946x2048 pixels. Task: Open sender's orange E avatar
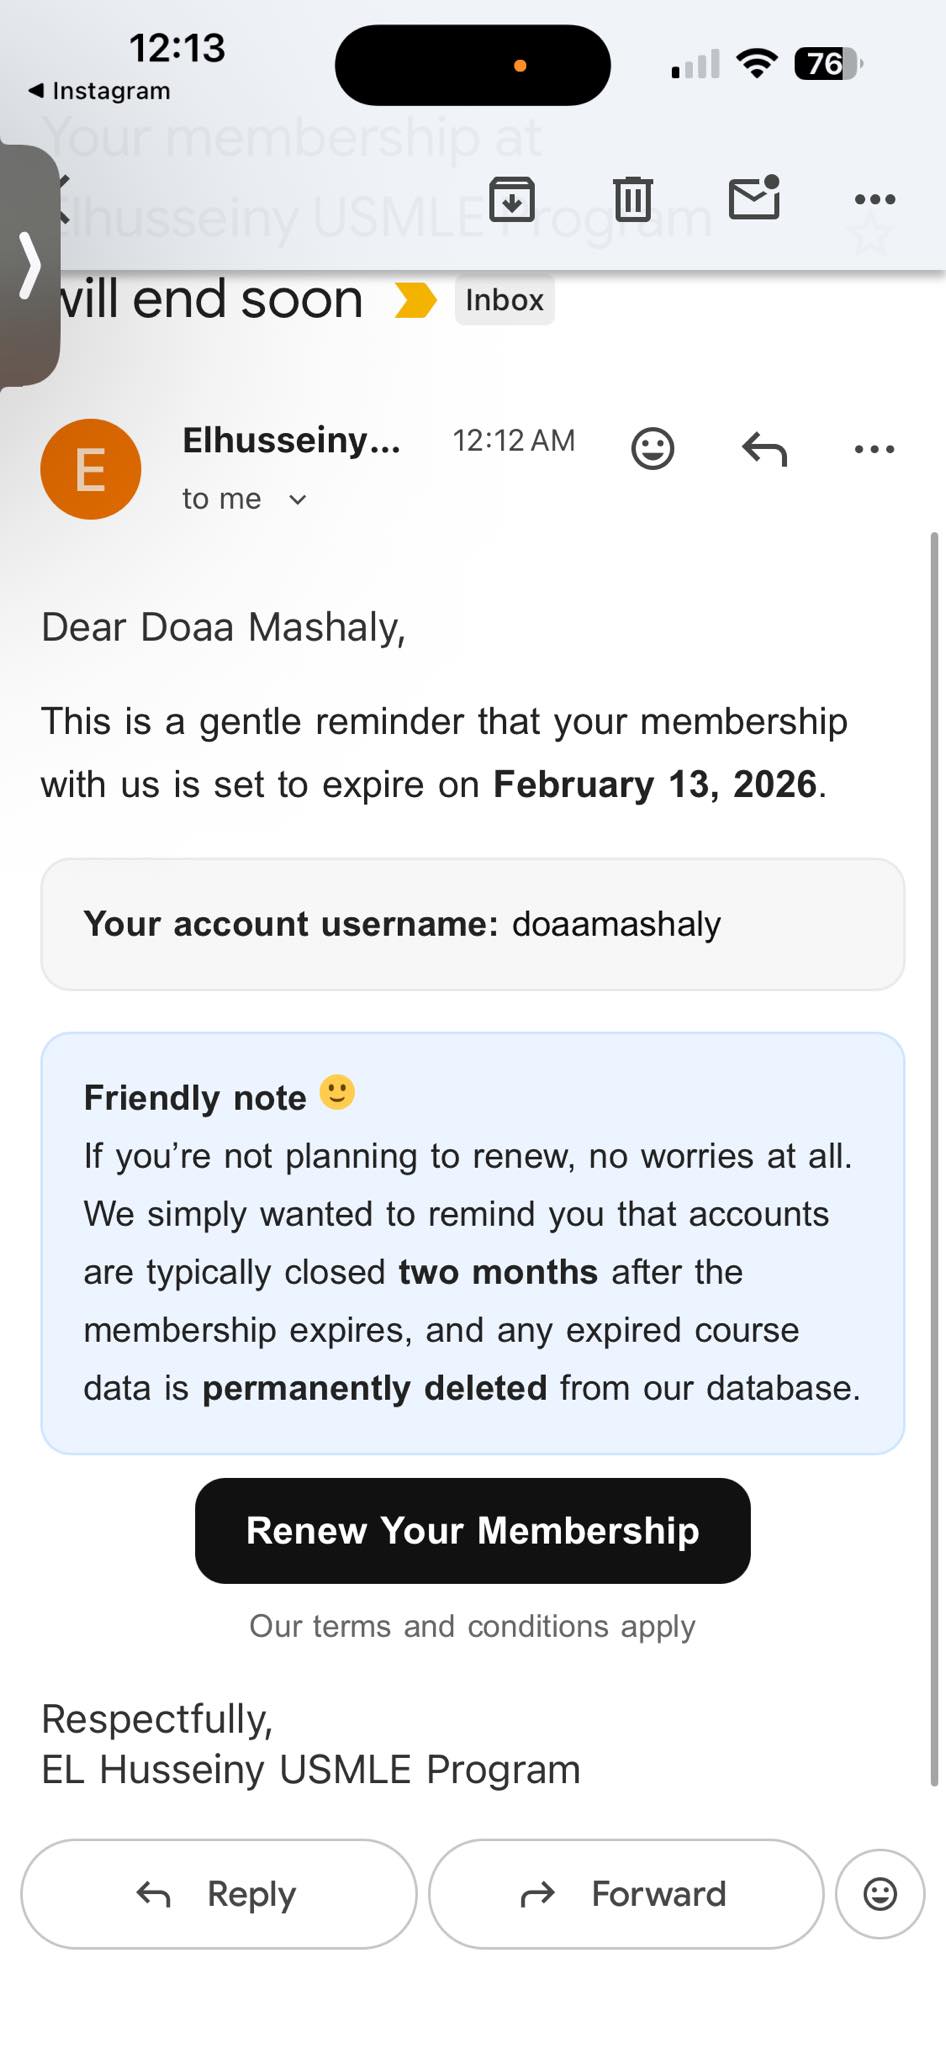click(x=91, y=469)
